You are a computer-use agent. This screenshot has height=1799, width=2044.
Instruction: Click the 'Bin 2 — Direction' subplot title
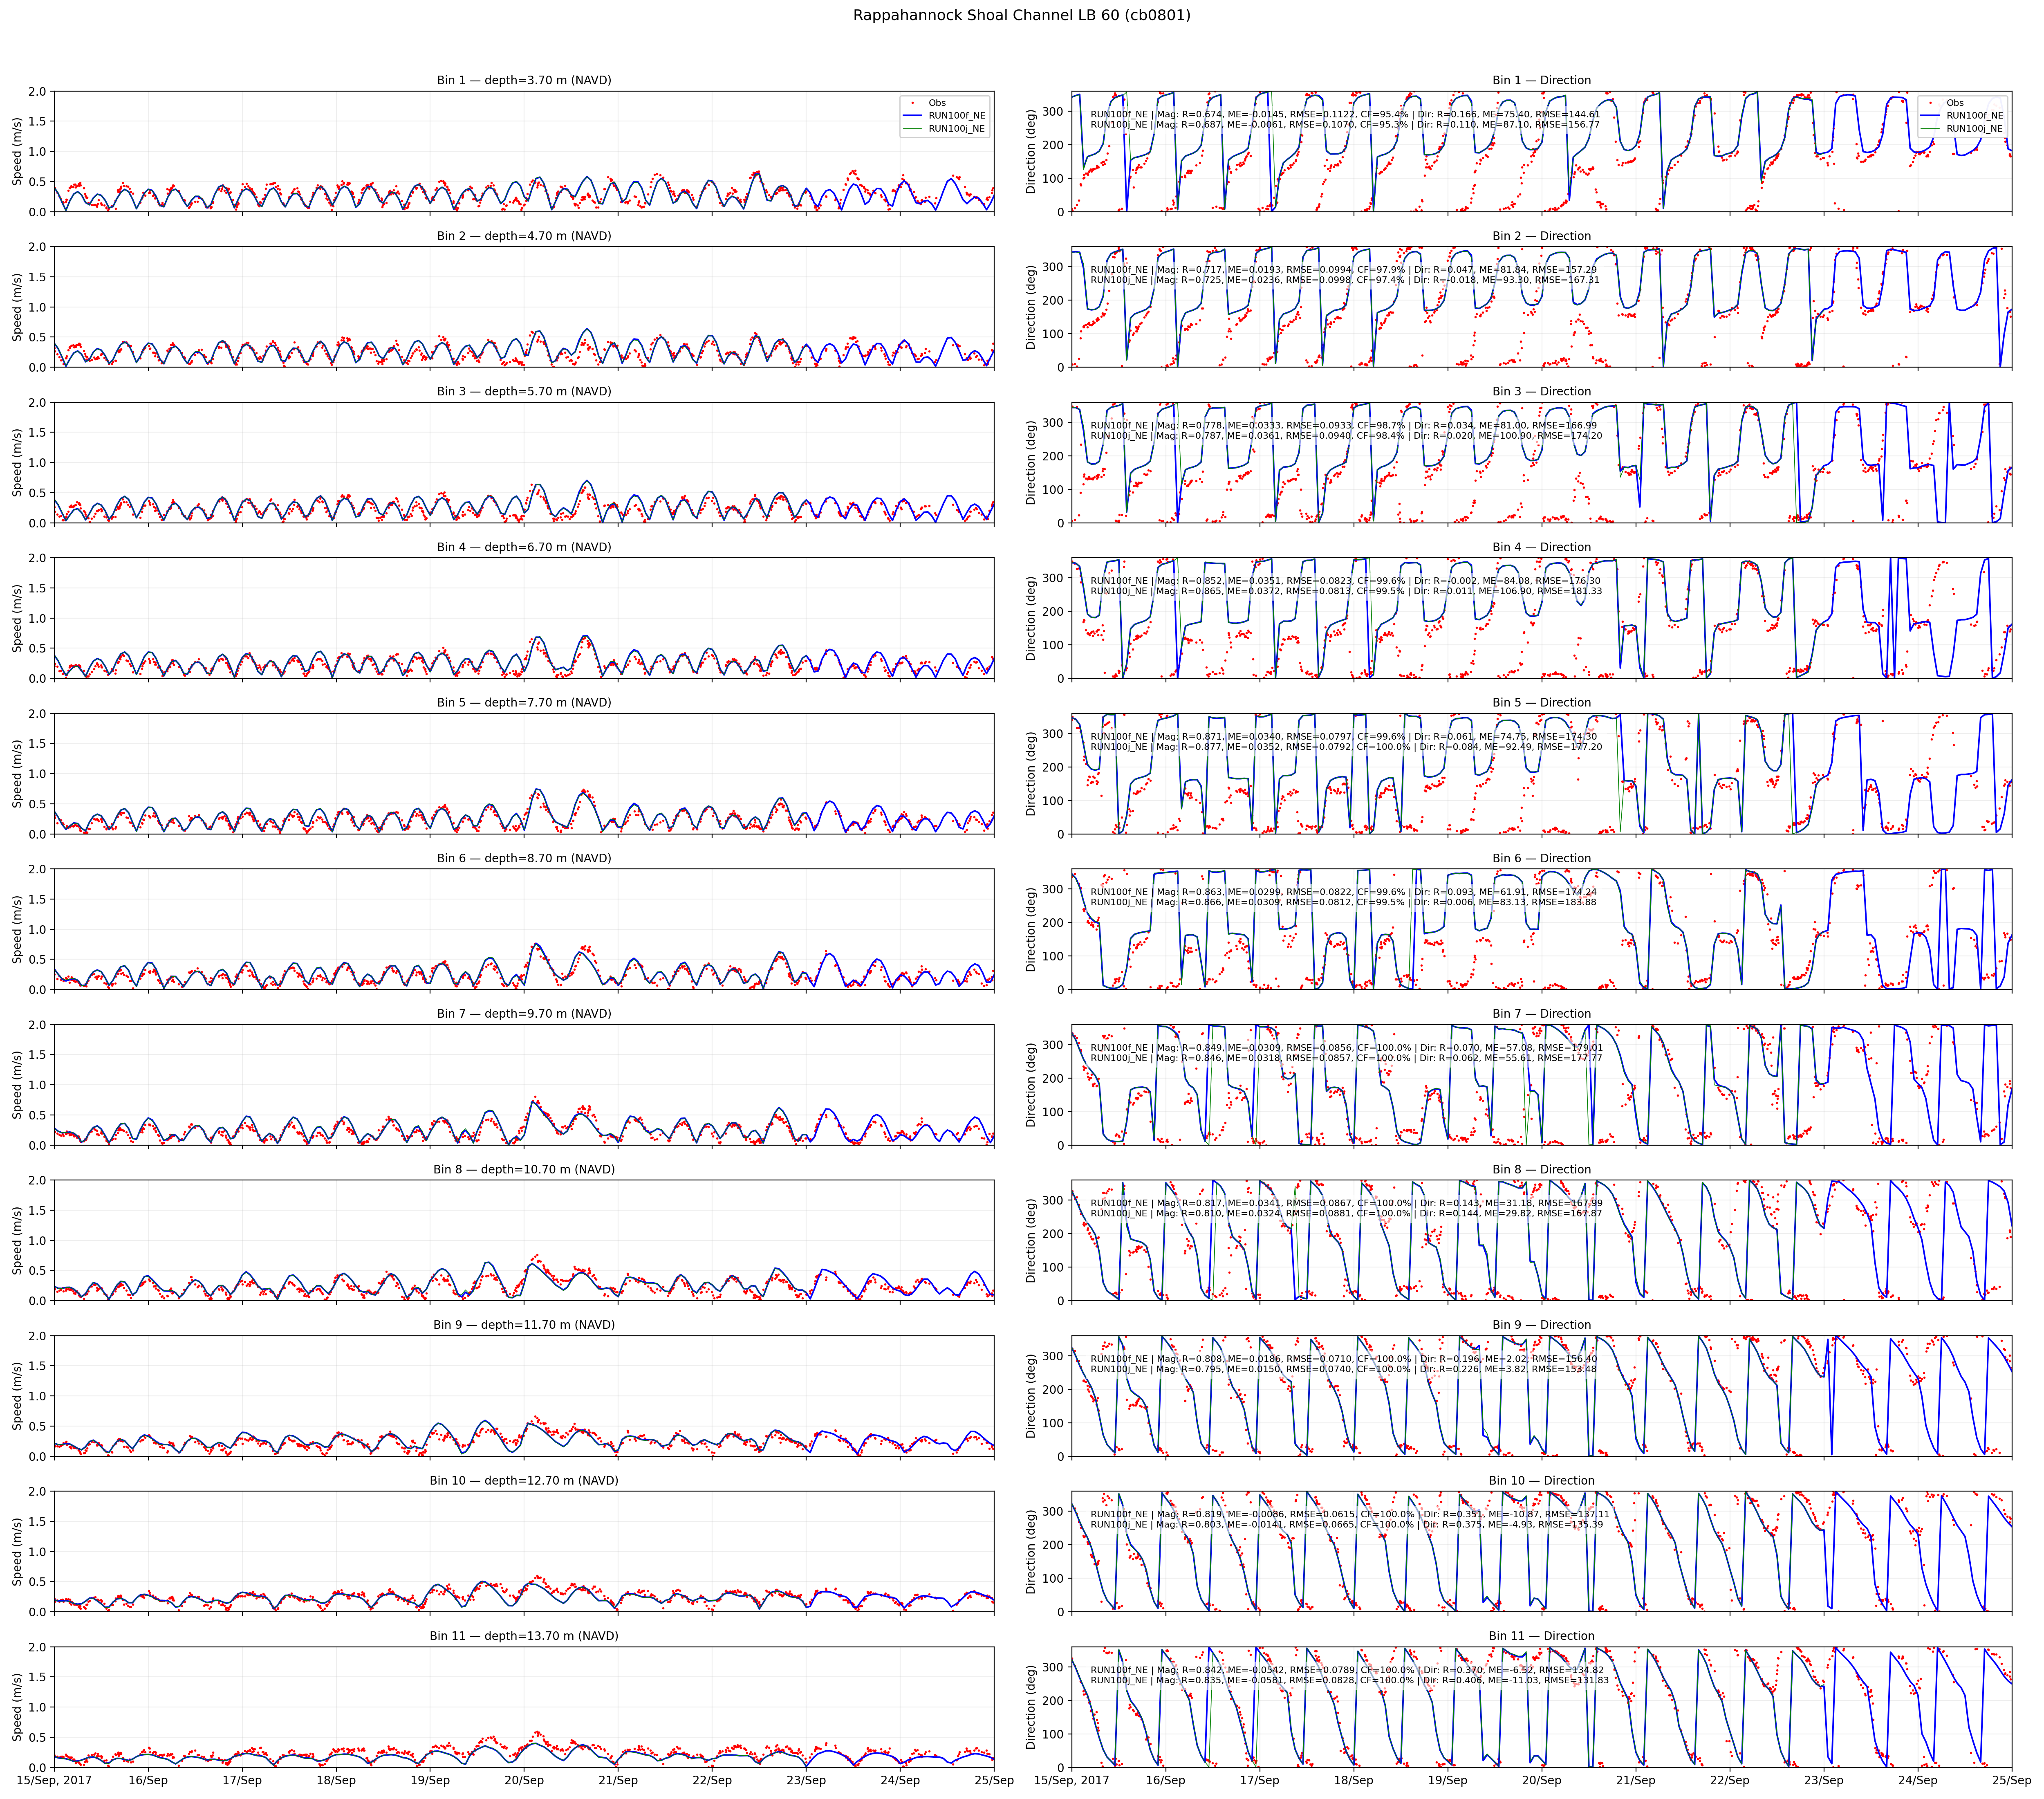[x=1542, y=236]
